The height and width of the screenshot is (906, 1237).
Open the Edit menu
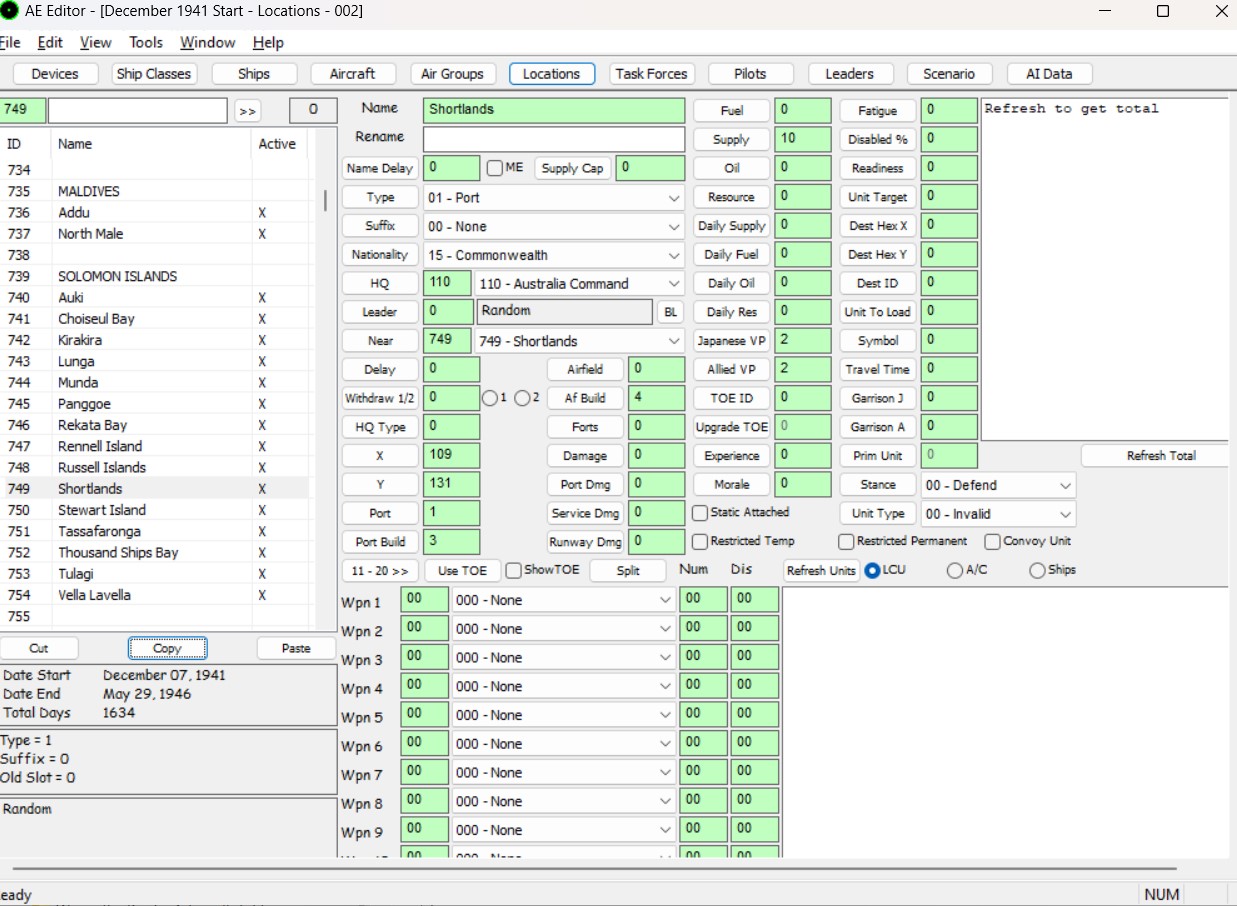(50, 43)
